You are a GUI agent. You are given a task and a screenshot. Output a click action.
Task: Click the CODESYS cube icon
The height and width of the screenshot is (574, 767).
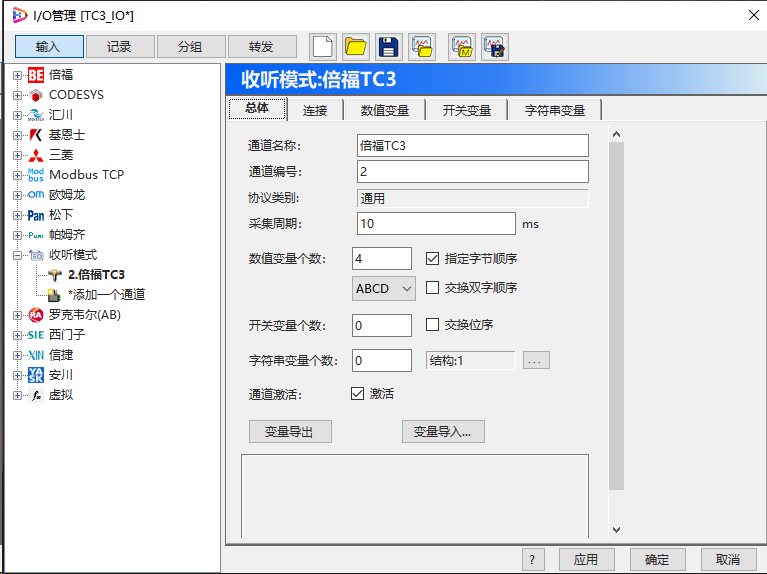pyautogui.click(x=36, y=95)
